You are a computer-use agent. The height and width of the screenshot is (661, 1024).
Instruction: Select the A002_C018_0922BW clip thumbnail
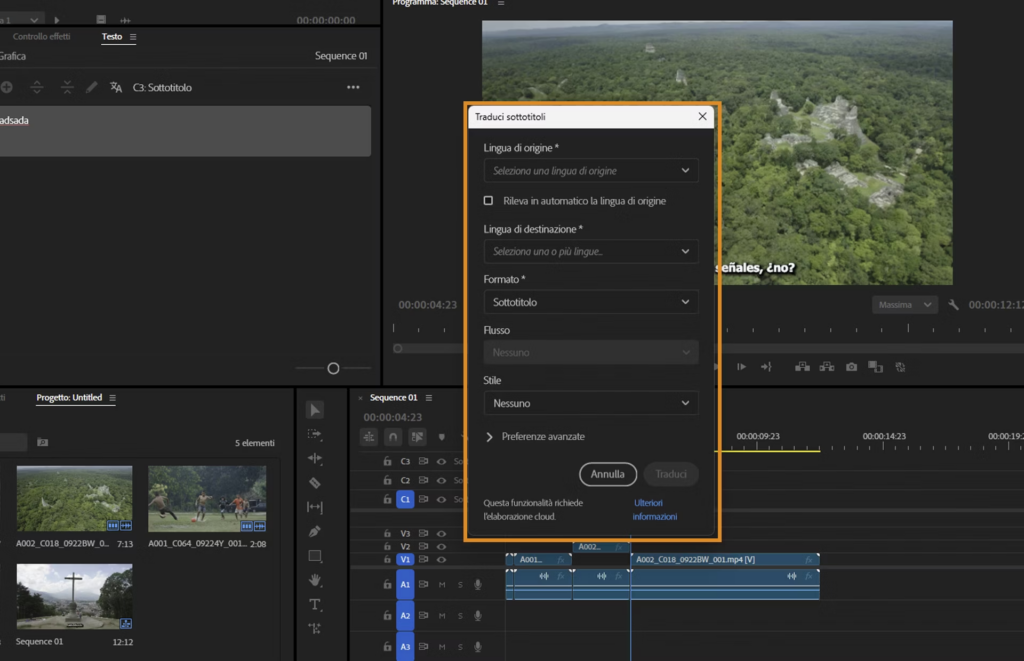pyautogui.click(x=74, y=498)
